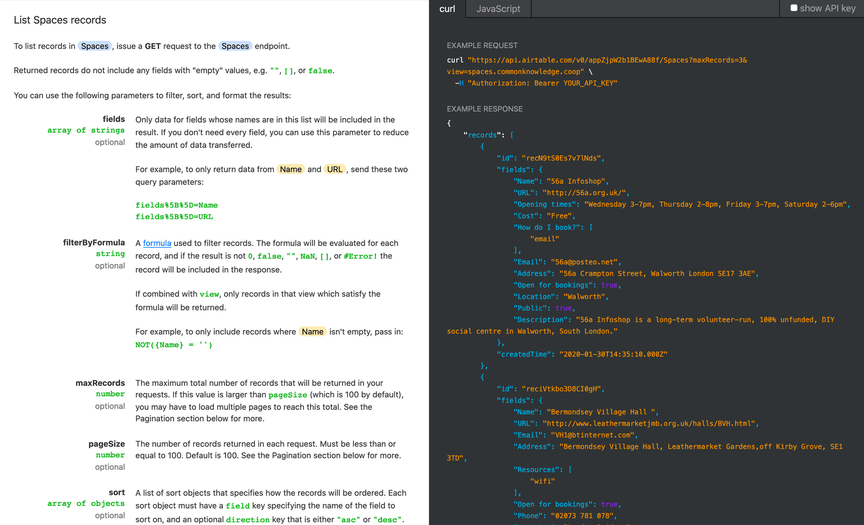
Task: Enable the show API key checkbox
Action: [x=794, y=9]
